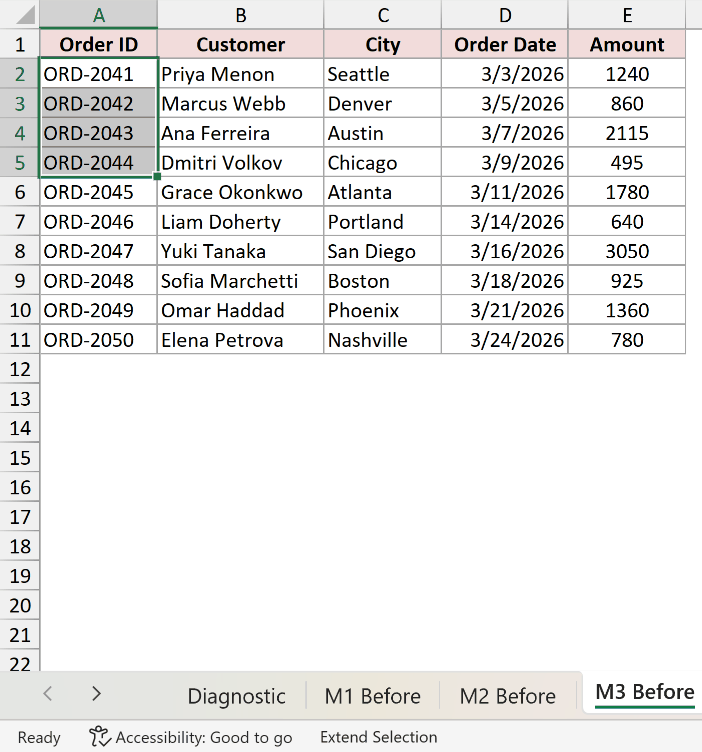The width and height of the screenshot is (702, 752).
Task: Click the previous sheet navigation arrow
Action: pyautogui.click(x=47, y=693)
